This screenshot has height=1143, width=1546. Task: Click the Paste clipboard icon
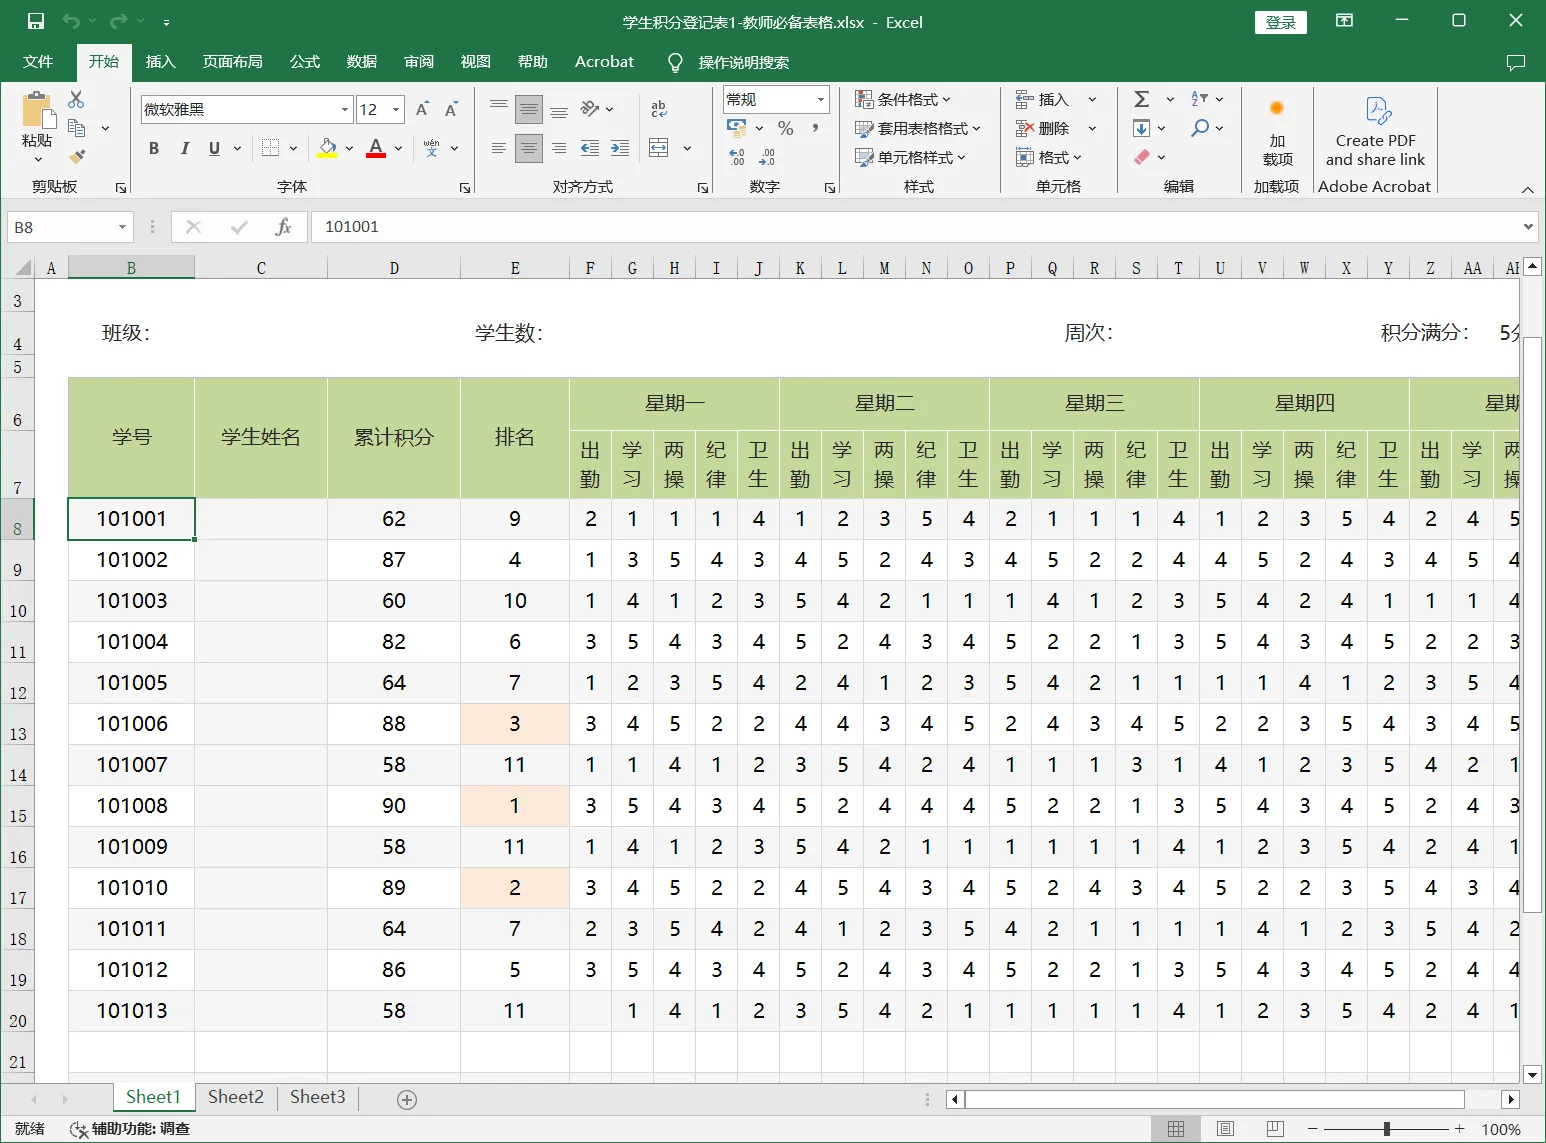coord(37,111)
